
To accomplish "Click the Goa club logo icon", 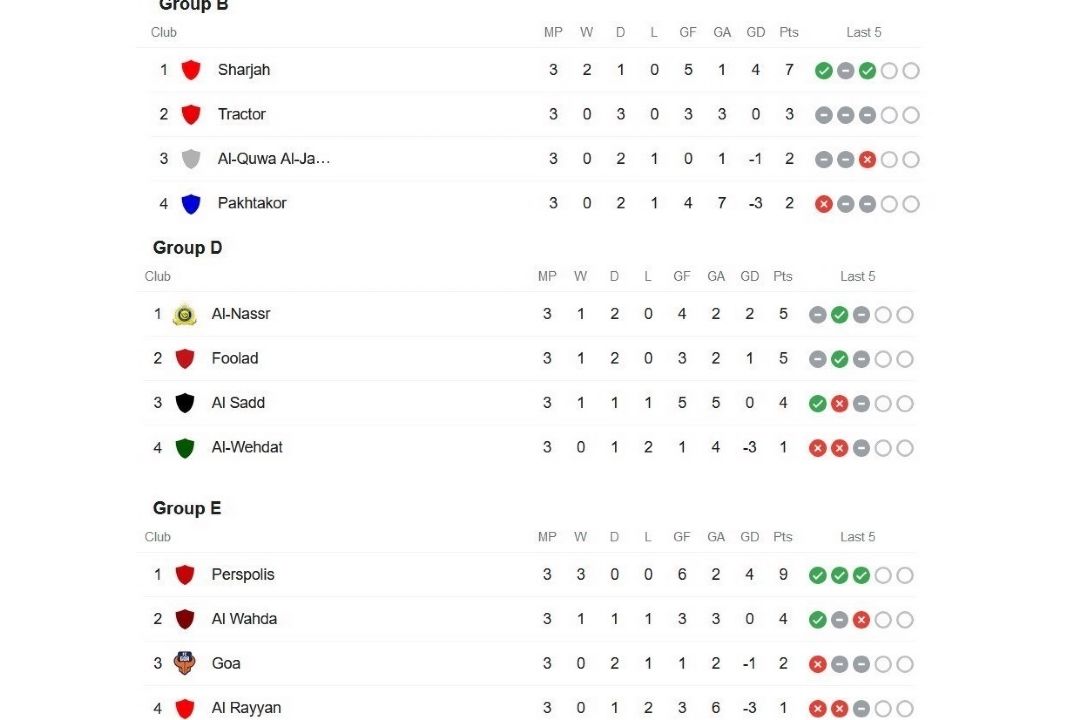I will 185,663.
